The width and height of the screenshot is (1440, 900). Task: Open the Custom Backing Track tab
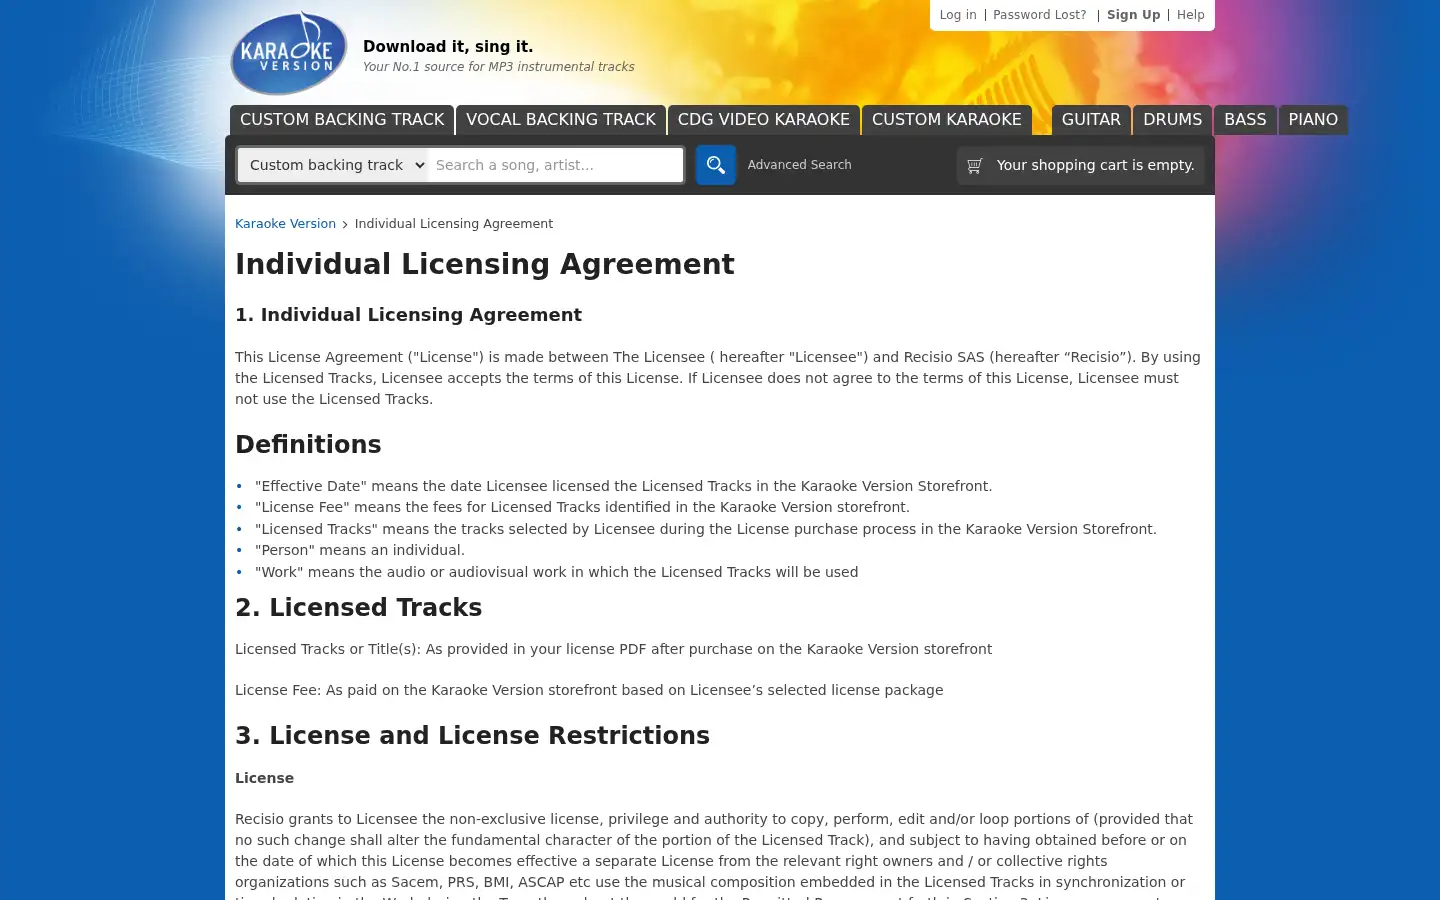coord(342,120)
